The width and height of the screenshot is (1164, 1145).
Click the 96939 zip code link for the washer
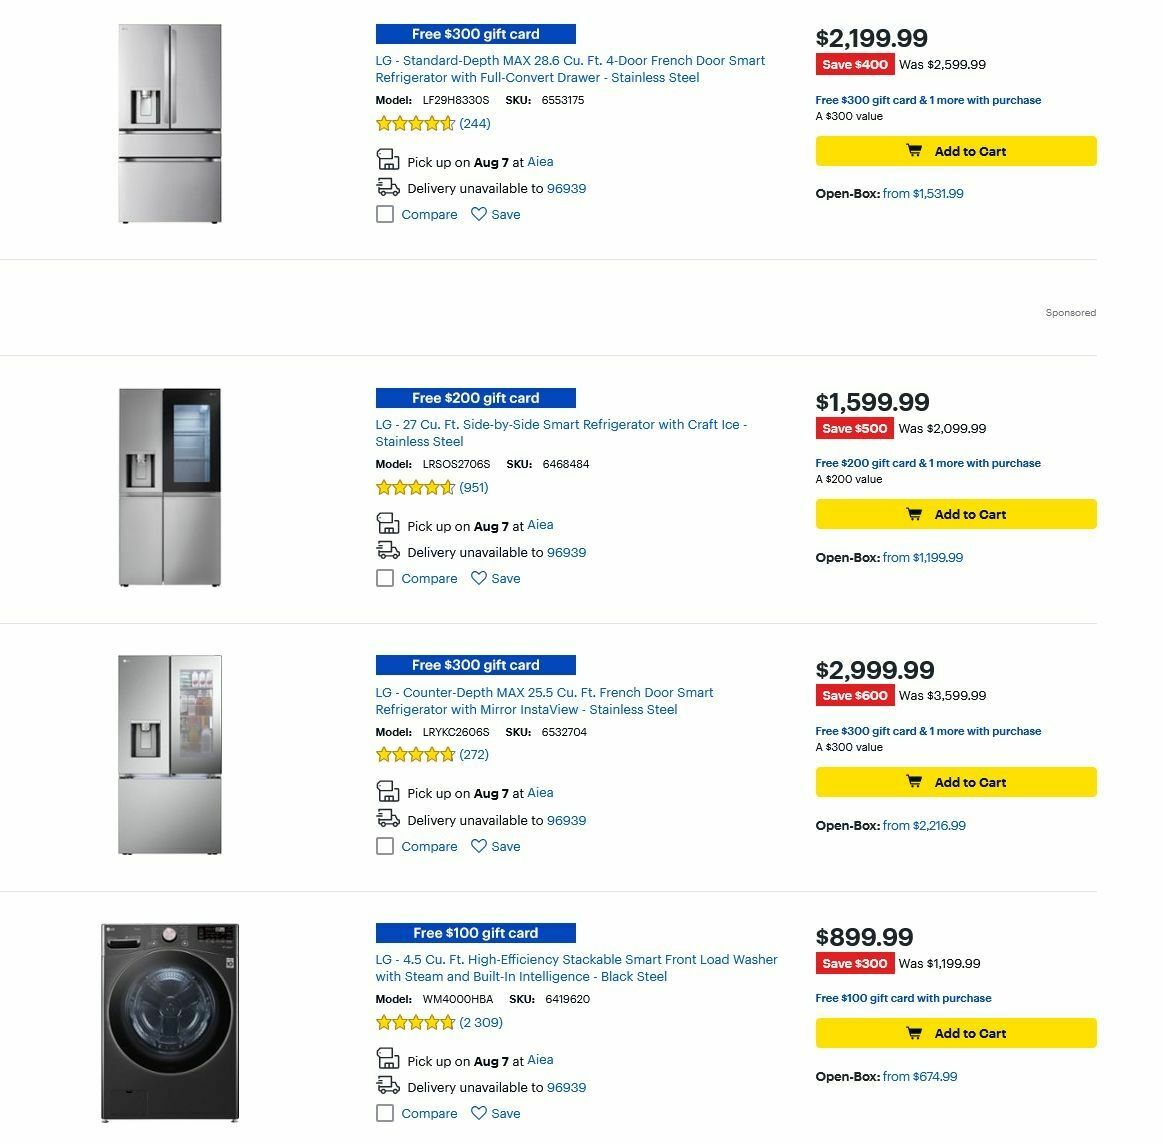(x=570, y=1087)
